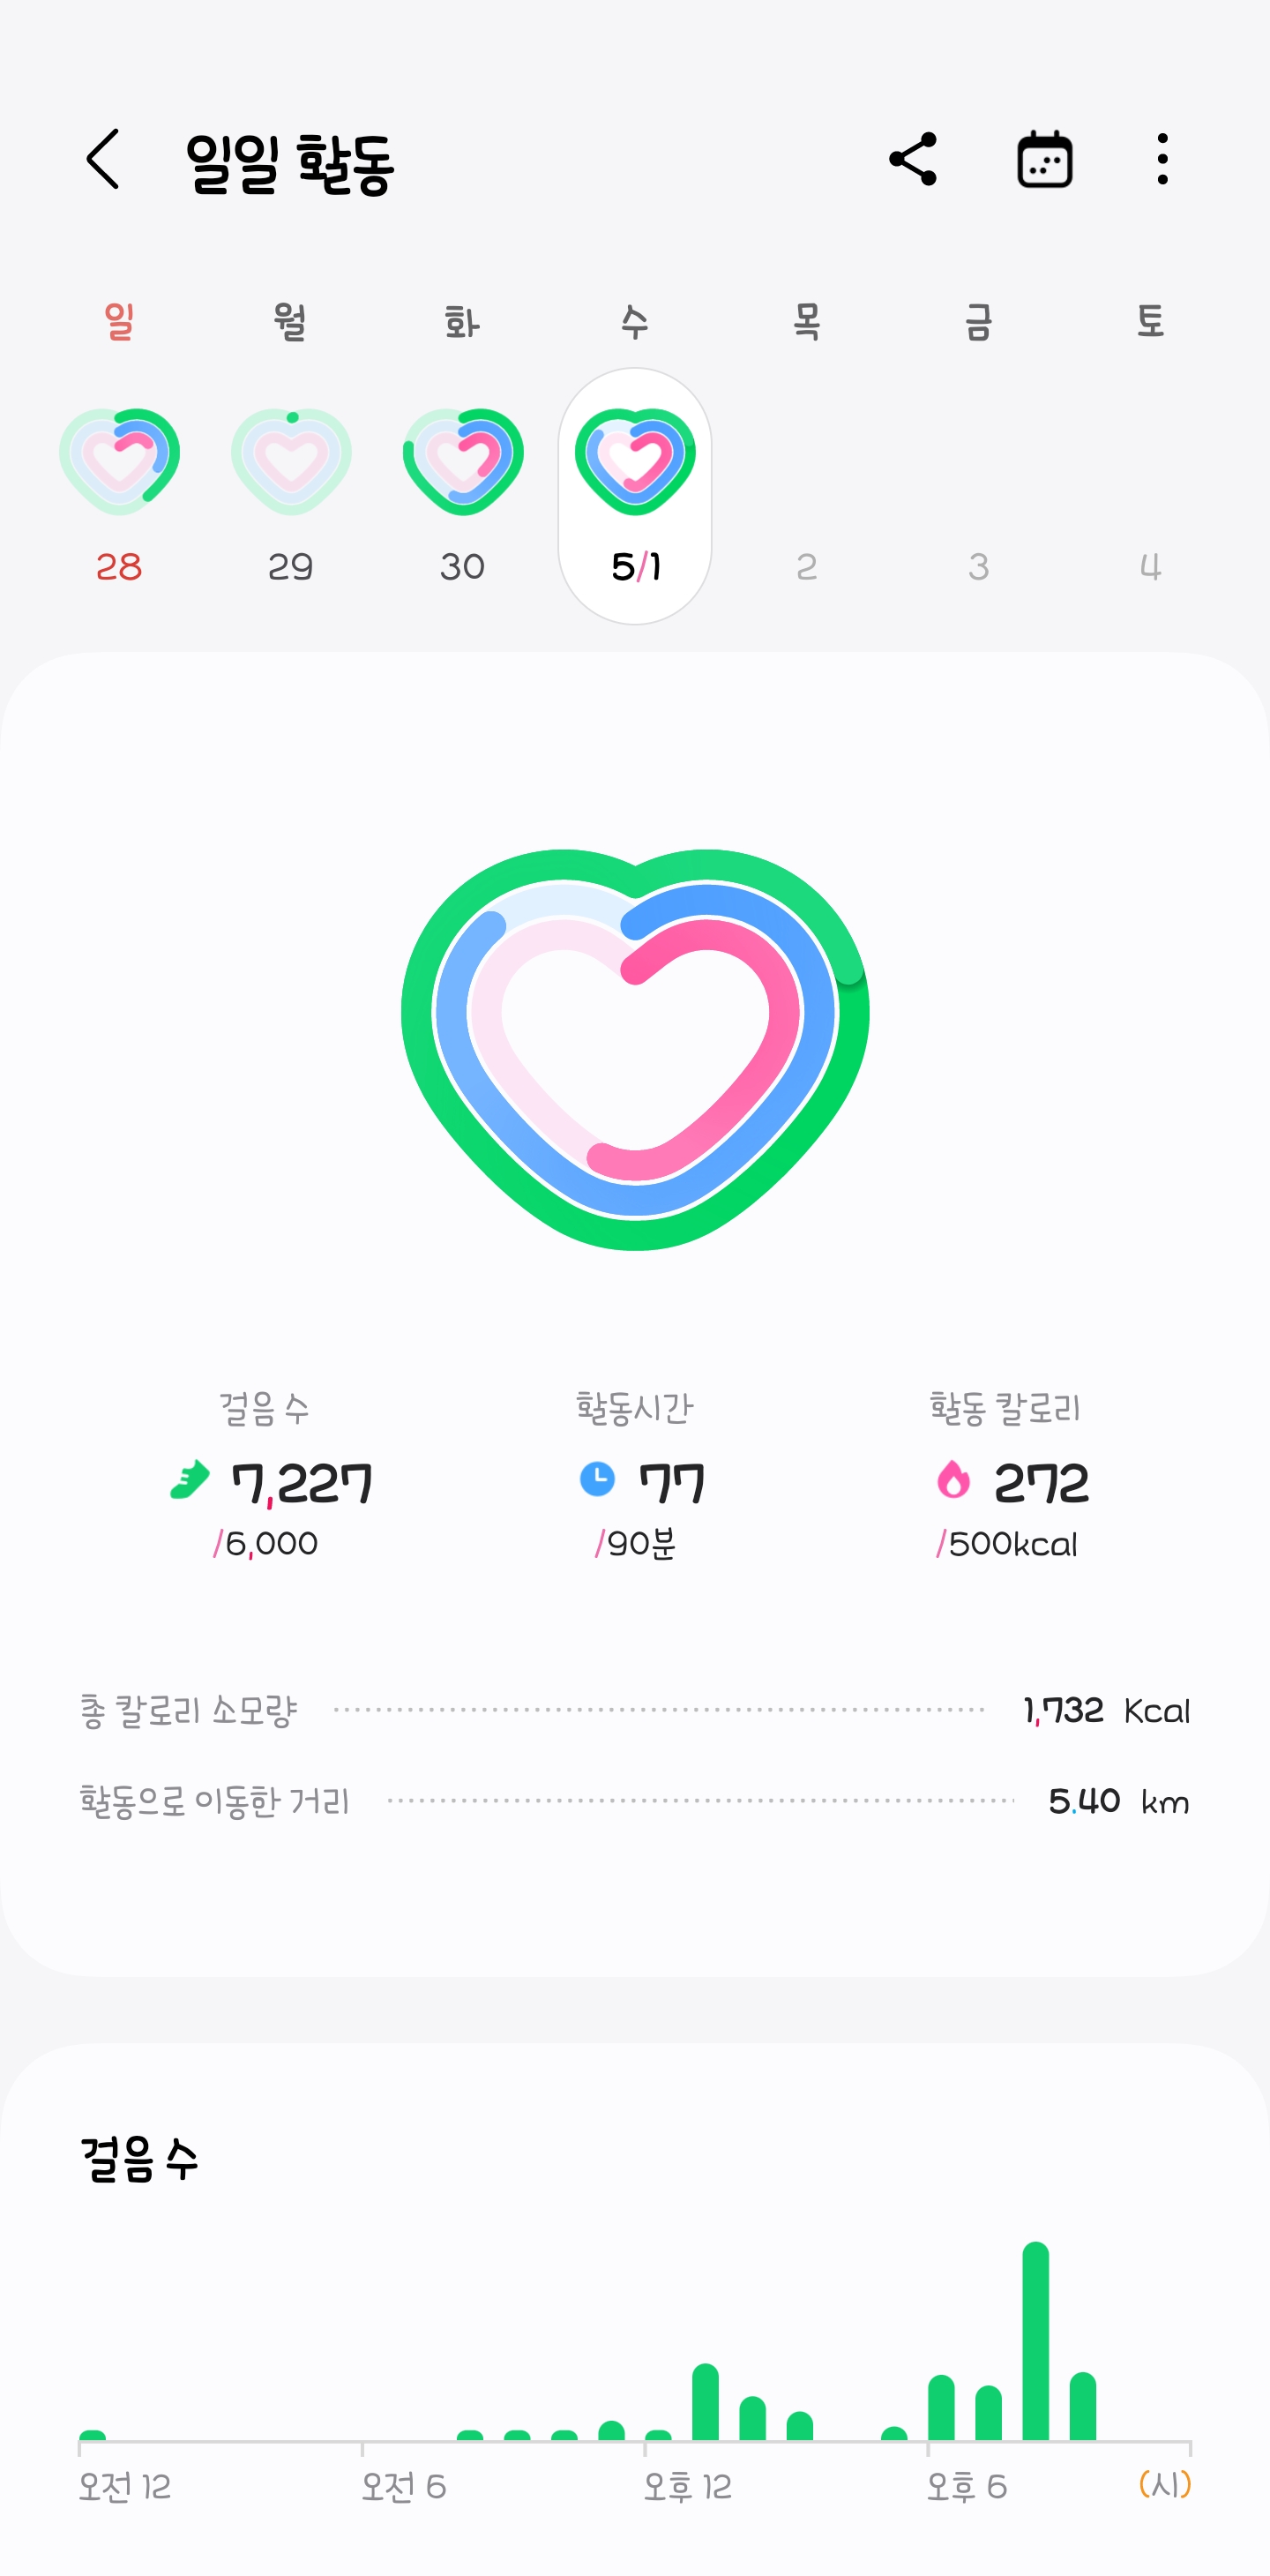Image resolution: width=1270 pixels, height=2576 pixels.
Task: Tap the green shoe steps icon
Action: pos(190,1480)
